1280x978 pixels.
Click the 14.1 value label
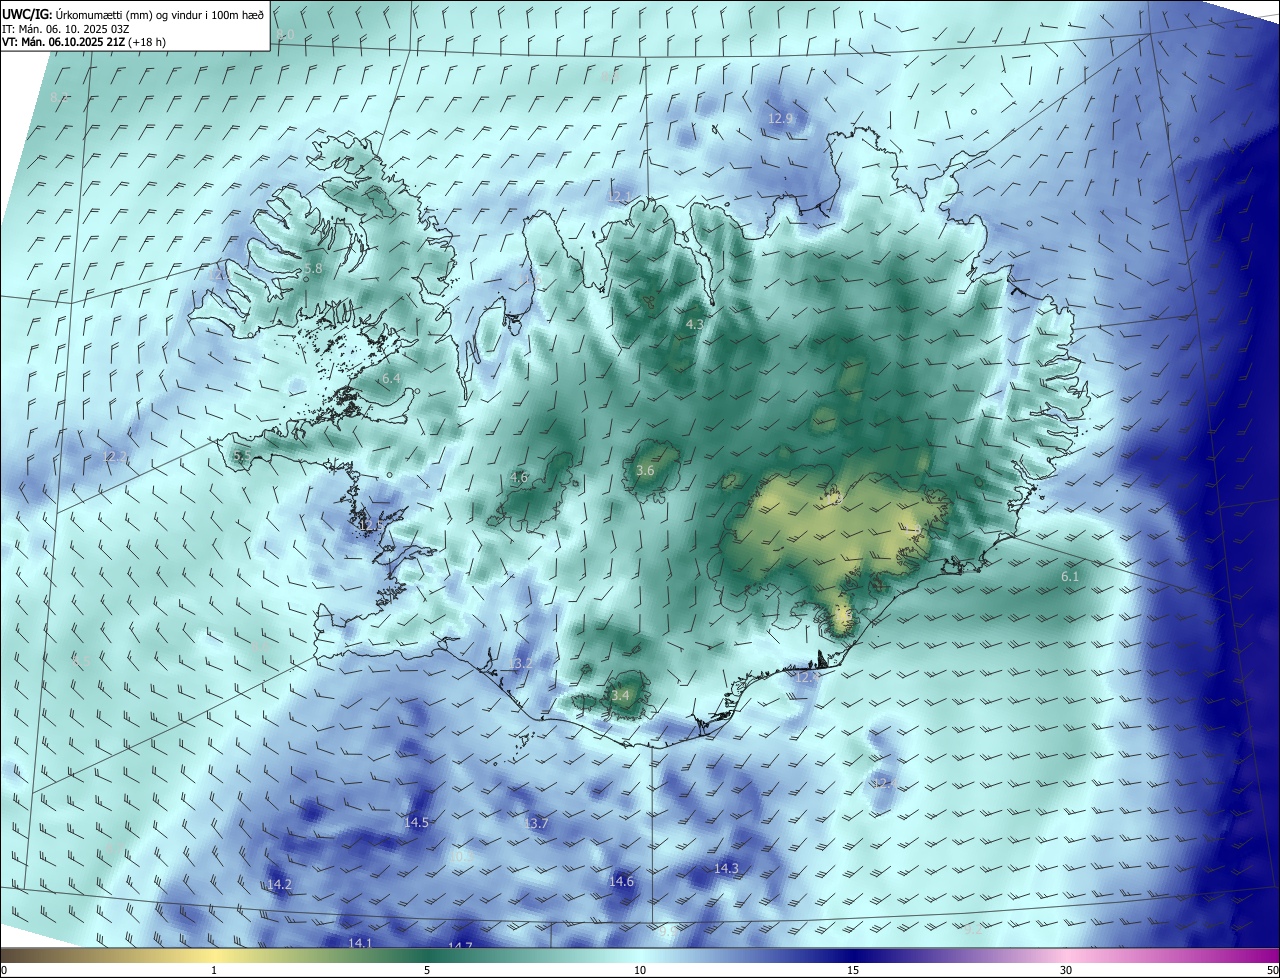360,943
